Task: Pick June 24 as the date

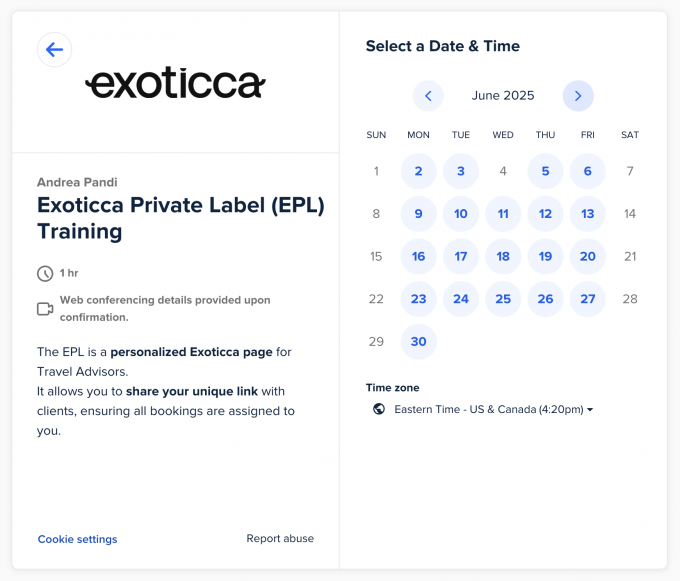Action: click(461, 299)
